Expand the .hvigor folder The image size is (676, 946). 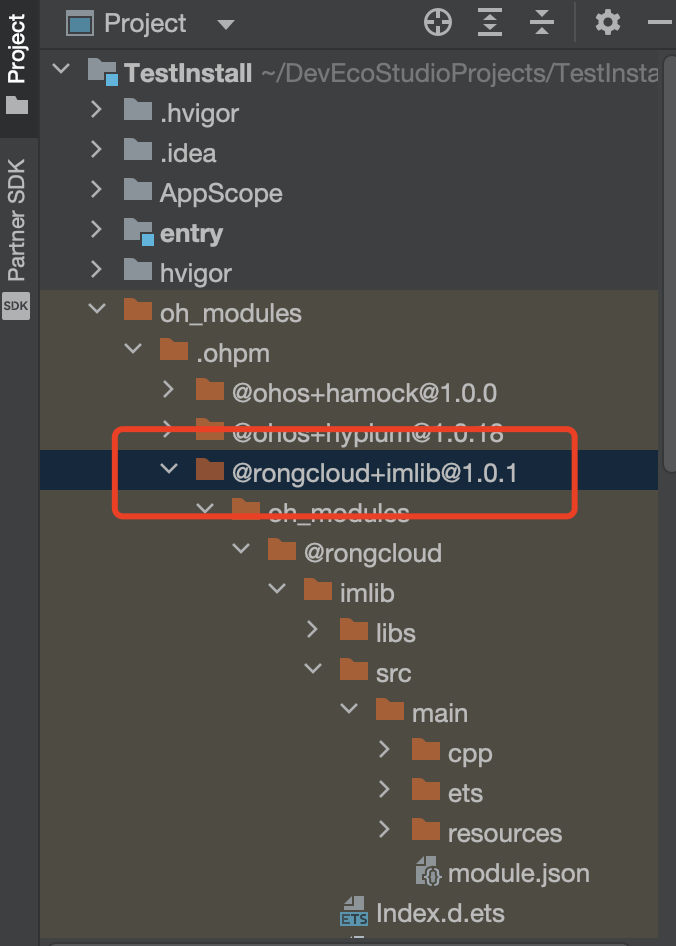[x=97, y=109]
